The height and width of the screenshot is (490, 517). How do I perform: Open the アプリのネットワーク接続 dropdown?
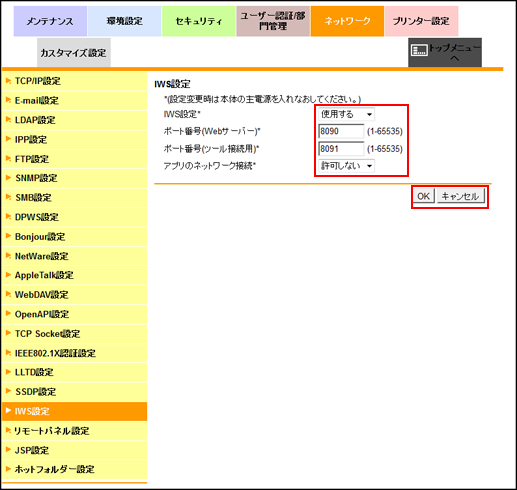(346, 166)
